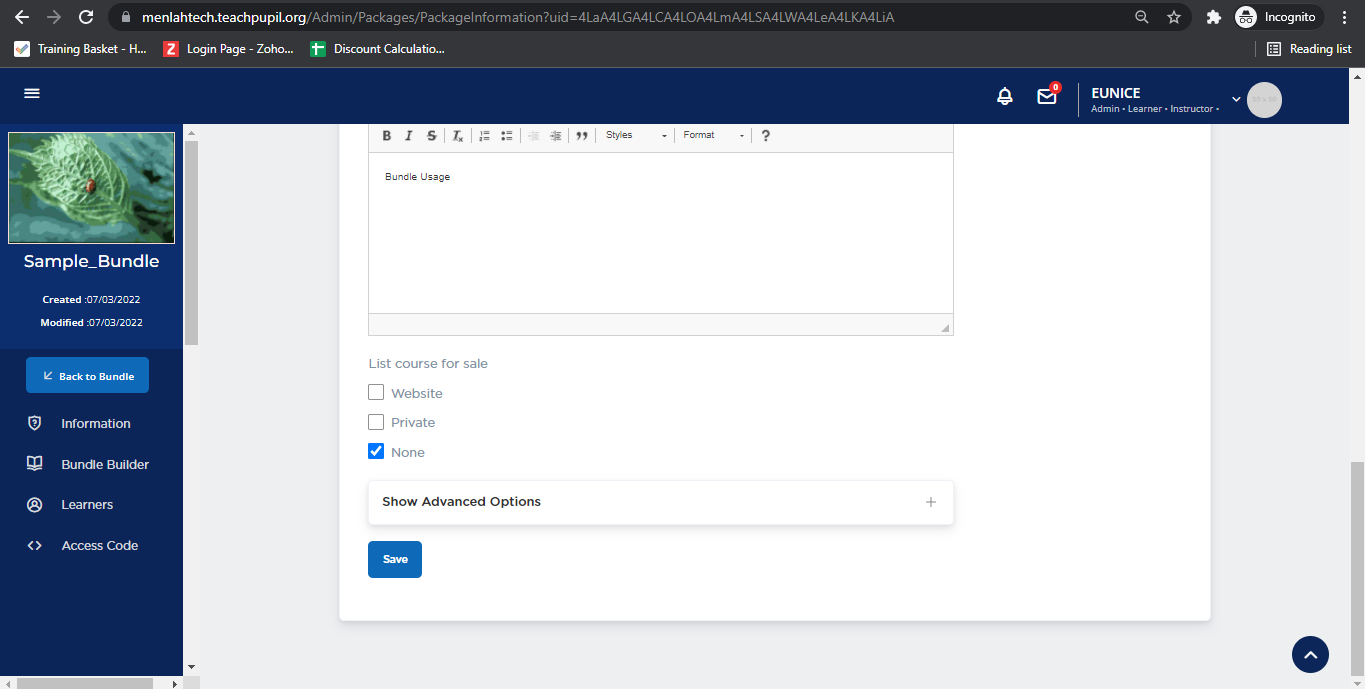Screen dimensions: 1365x689
Task: Check the Private option
Action: (x=376, y=422)
